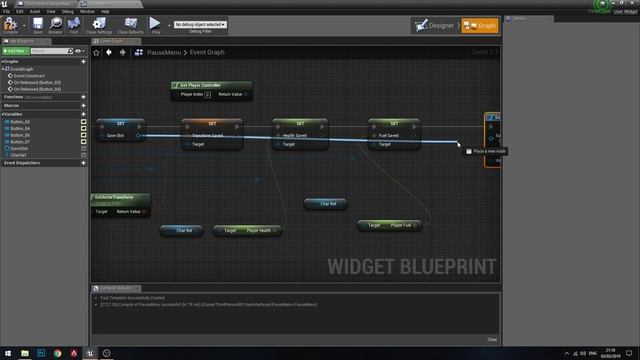Click the Save floppy disk icon
This screenshot has height=360, width=640.
[x=38, y=25]
